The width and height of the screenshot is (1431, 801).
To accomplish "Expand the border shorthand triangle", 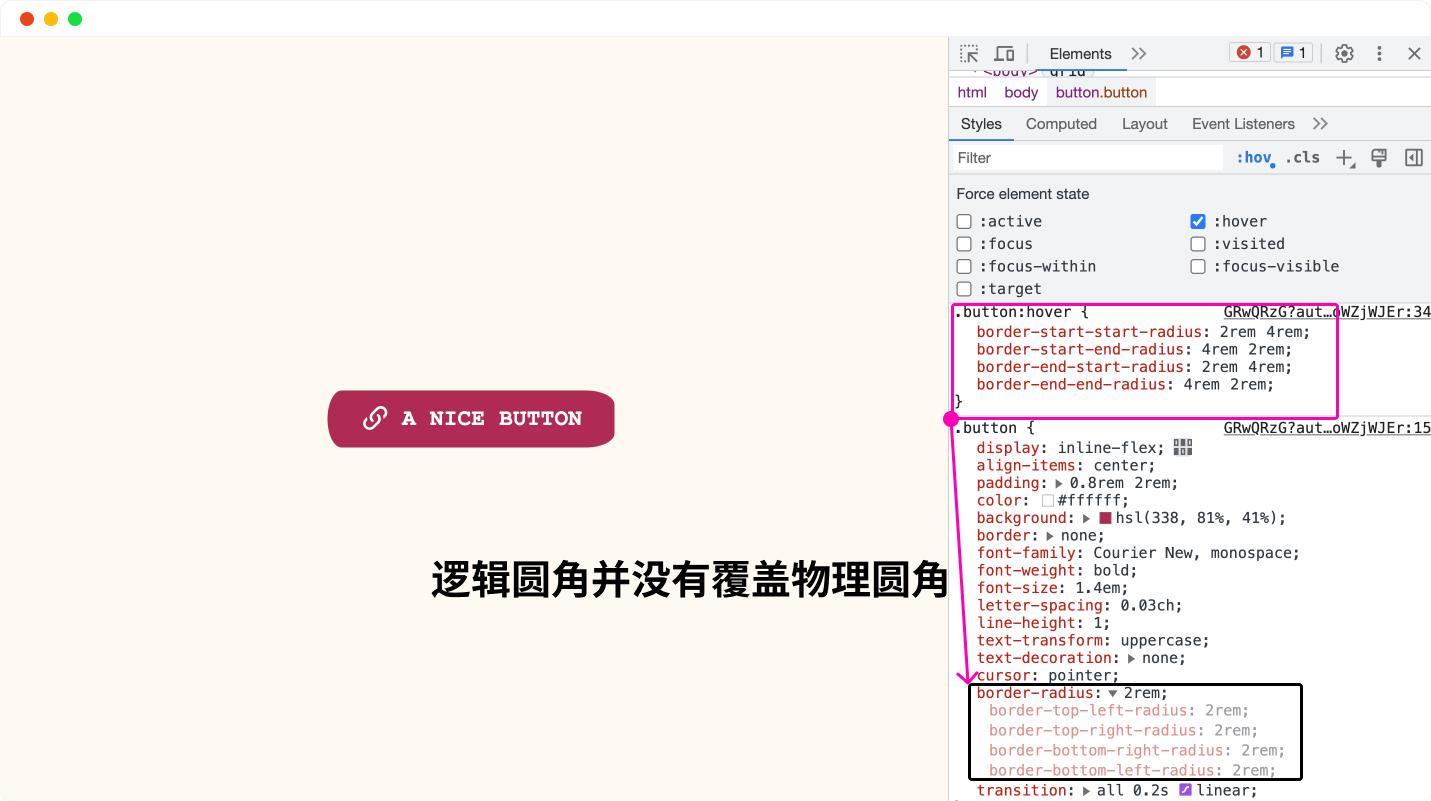I will tap(1050, 536).
